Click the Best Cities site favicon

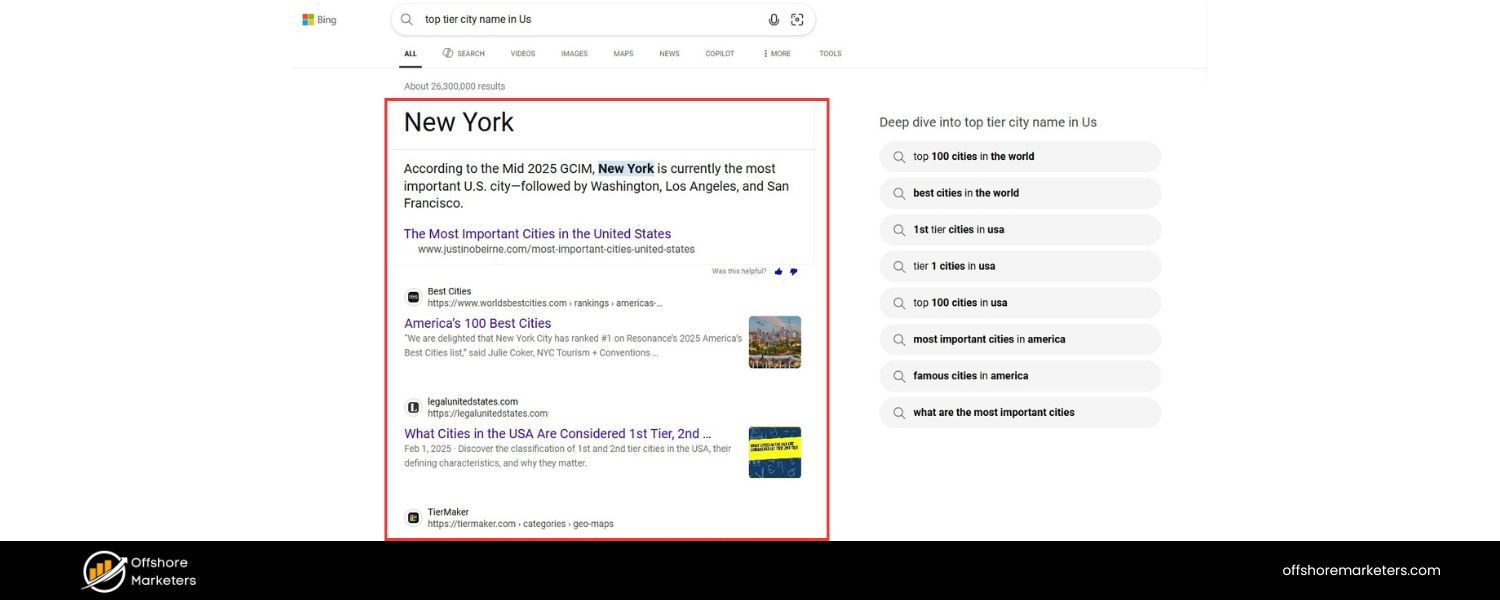coord(413,296)
